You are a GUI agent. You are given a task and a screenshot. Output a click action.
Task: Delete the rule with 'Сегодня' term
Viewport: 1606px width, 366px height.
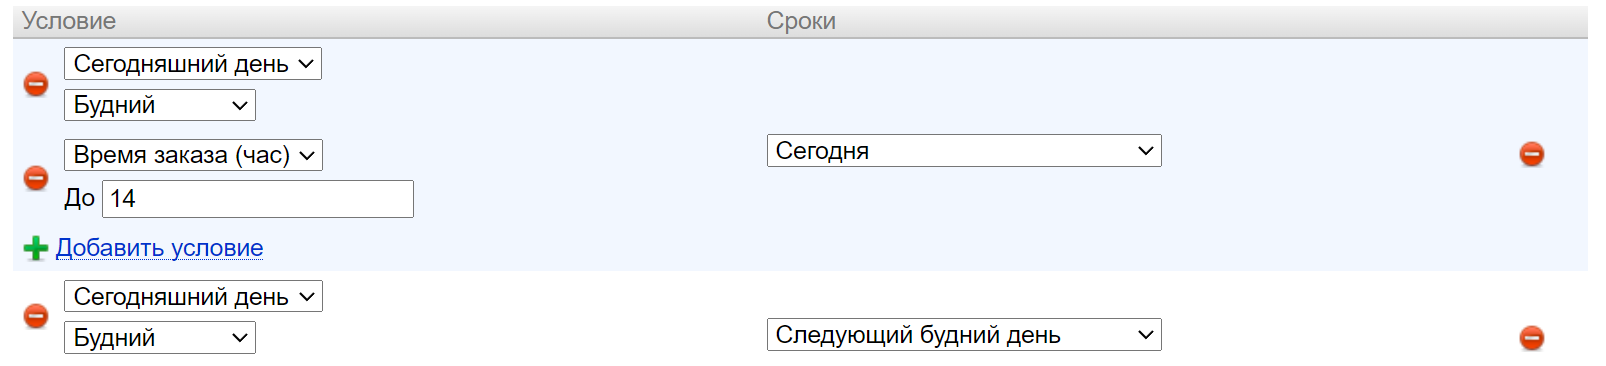(x=1531, y=154)
